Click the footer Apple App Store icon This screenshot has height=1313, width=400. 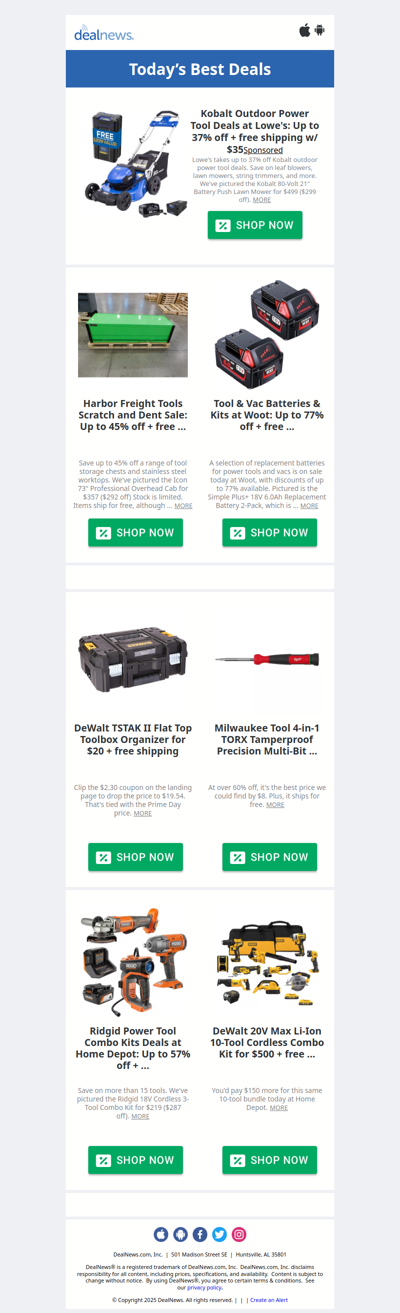coord(161,1235)
